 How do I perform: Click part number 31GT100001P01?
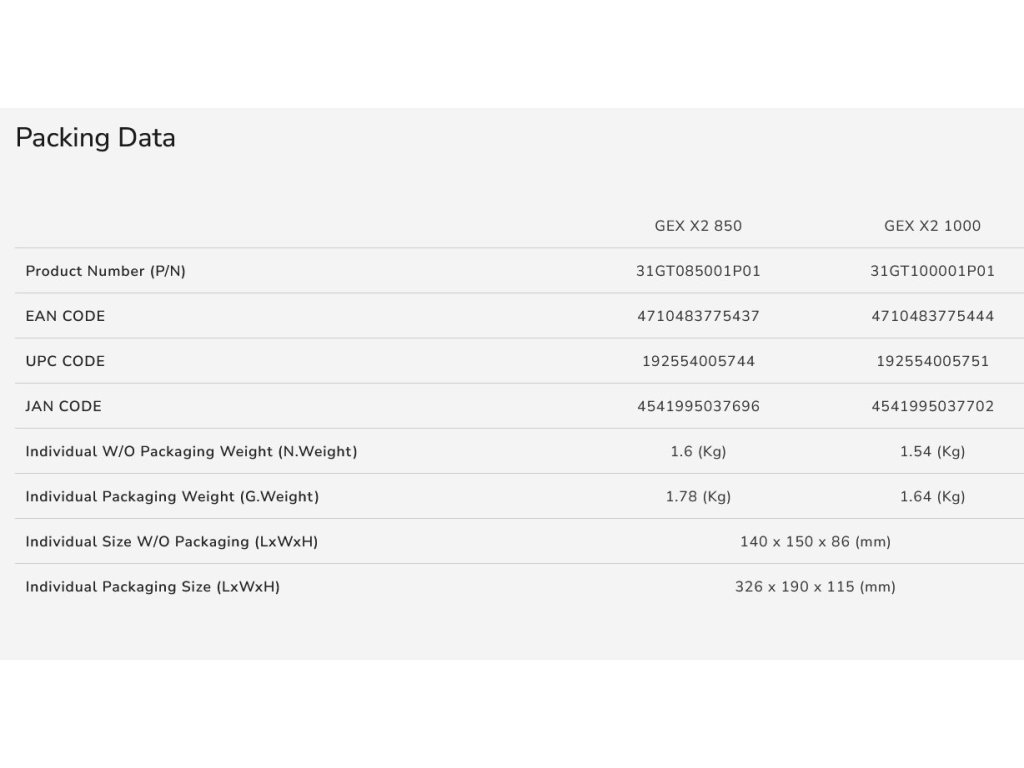(932, 271)
